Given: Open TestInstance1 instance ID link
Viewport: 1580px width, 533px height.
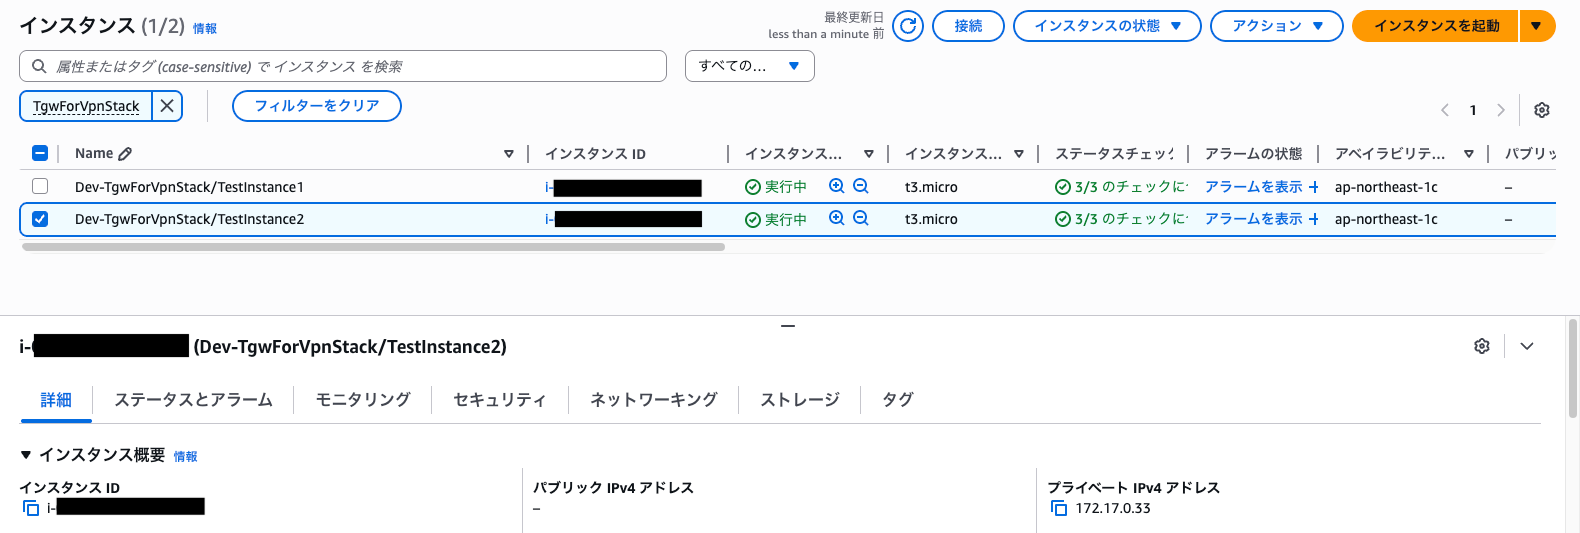Looking at the screenshot, I should (623, 187).
